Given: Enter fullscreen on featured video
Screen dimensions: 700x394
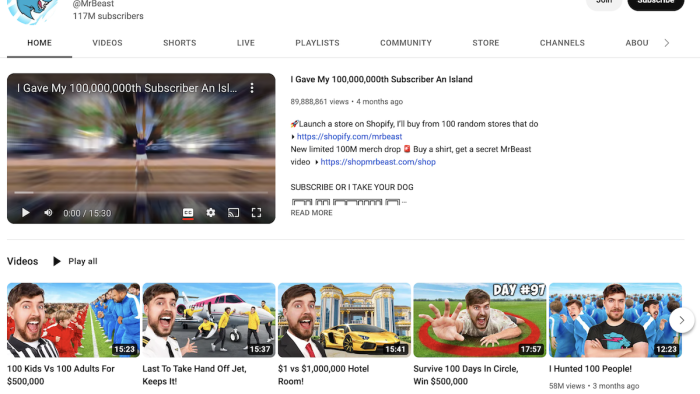Looking at the screenshot, I should point(256,213).
